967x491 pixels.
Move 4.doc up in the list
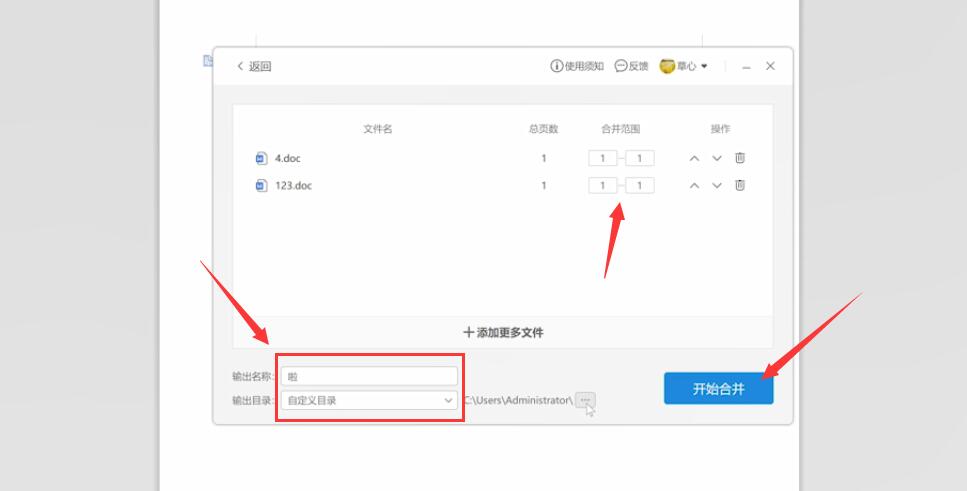pos(694,159)
